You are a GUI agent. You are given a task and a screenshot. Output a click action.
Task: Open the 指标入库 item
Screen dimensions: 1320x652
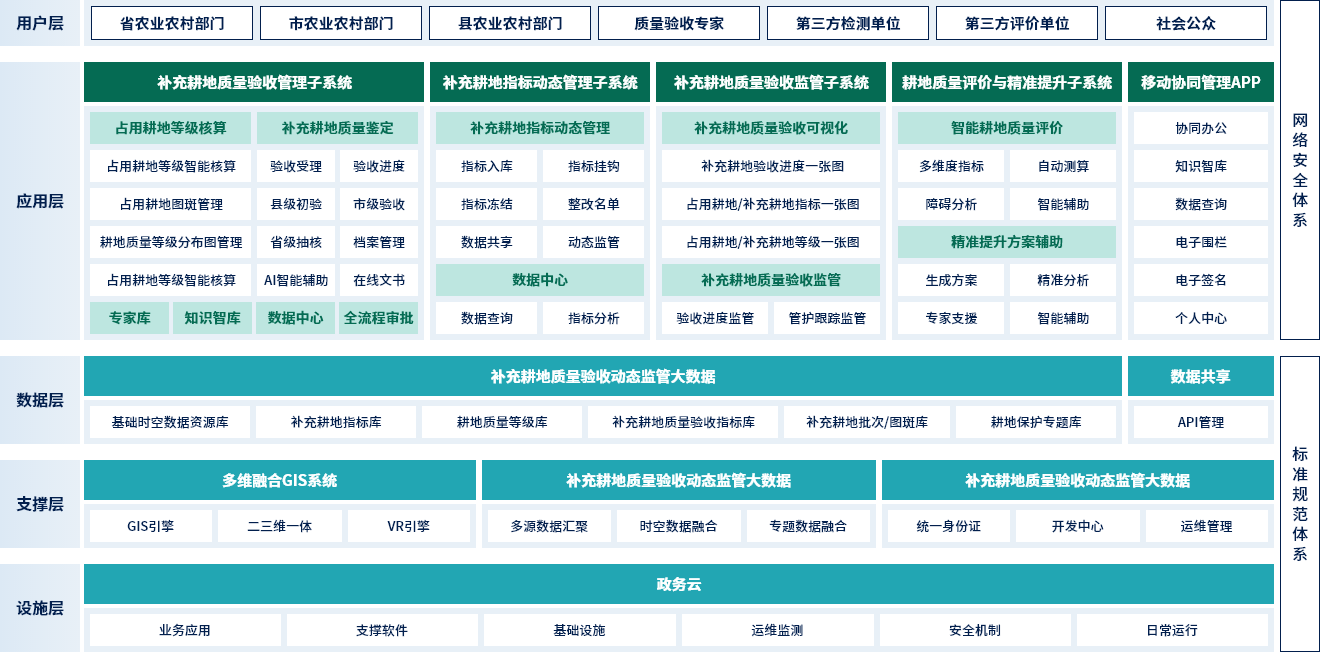coord(487,167)
